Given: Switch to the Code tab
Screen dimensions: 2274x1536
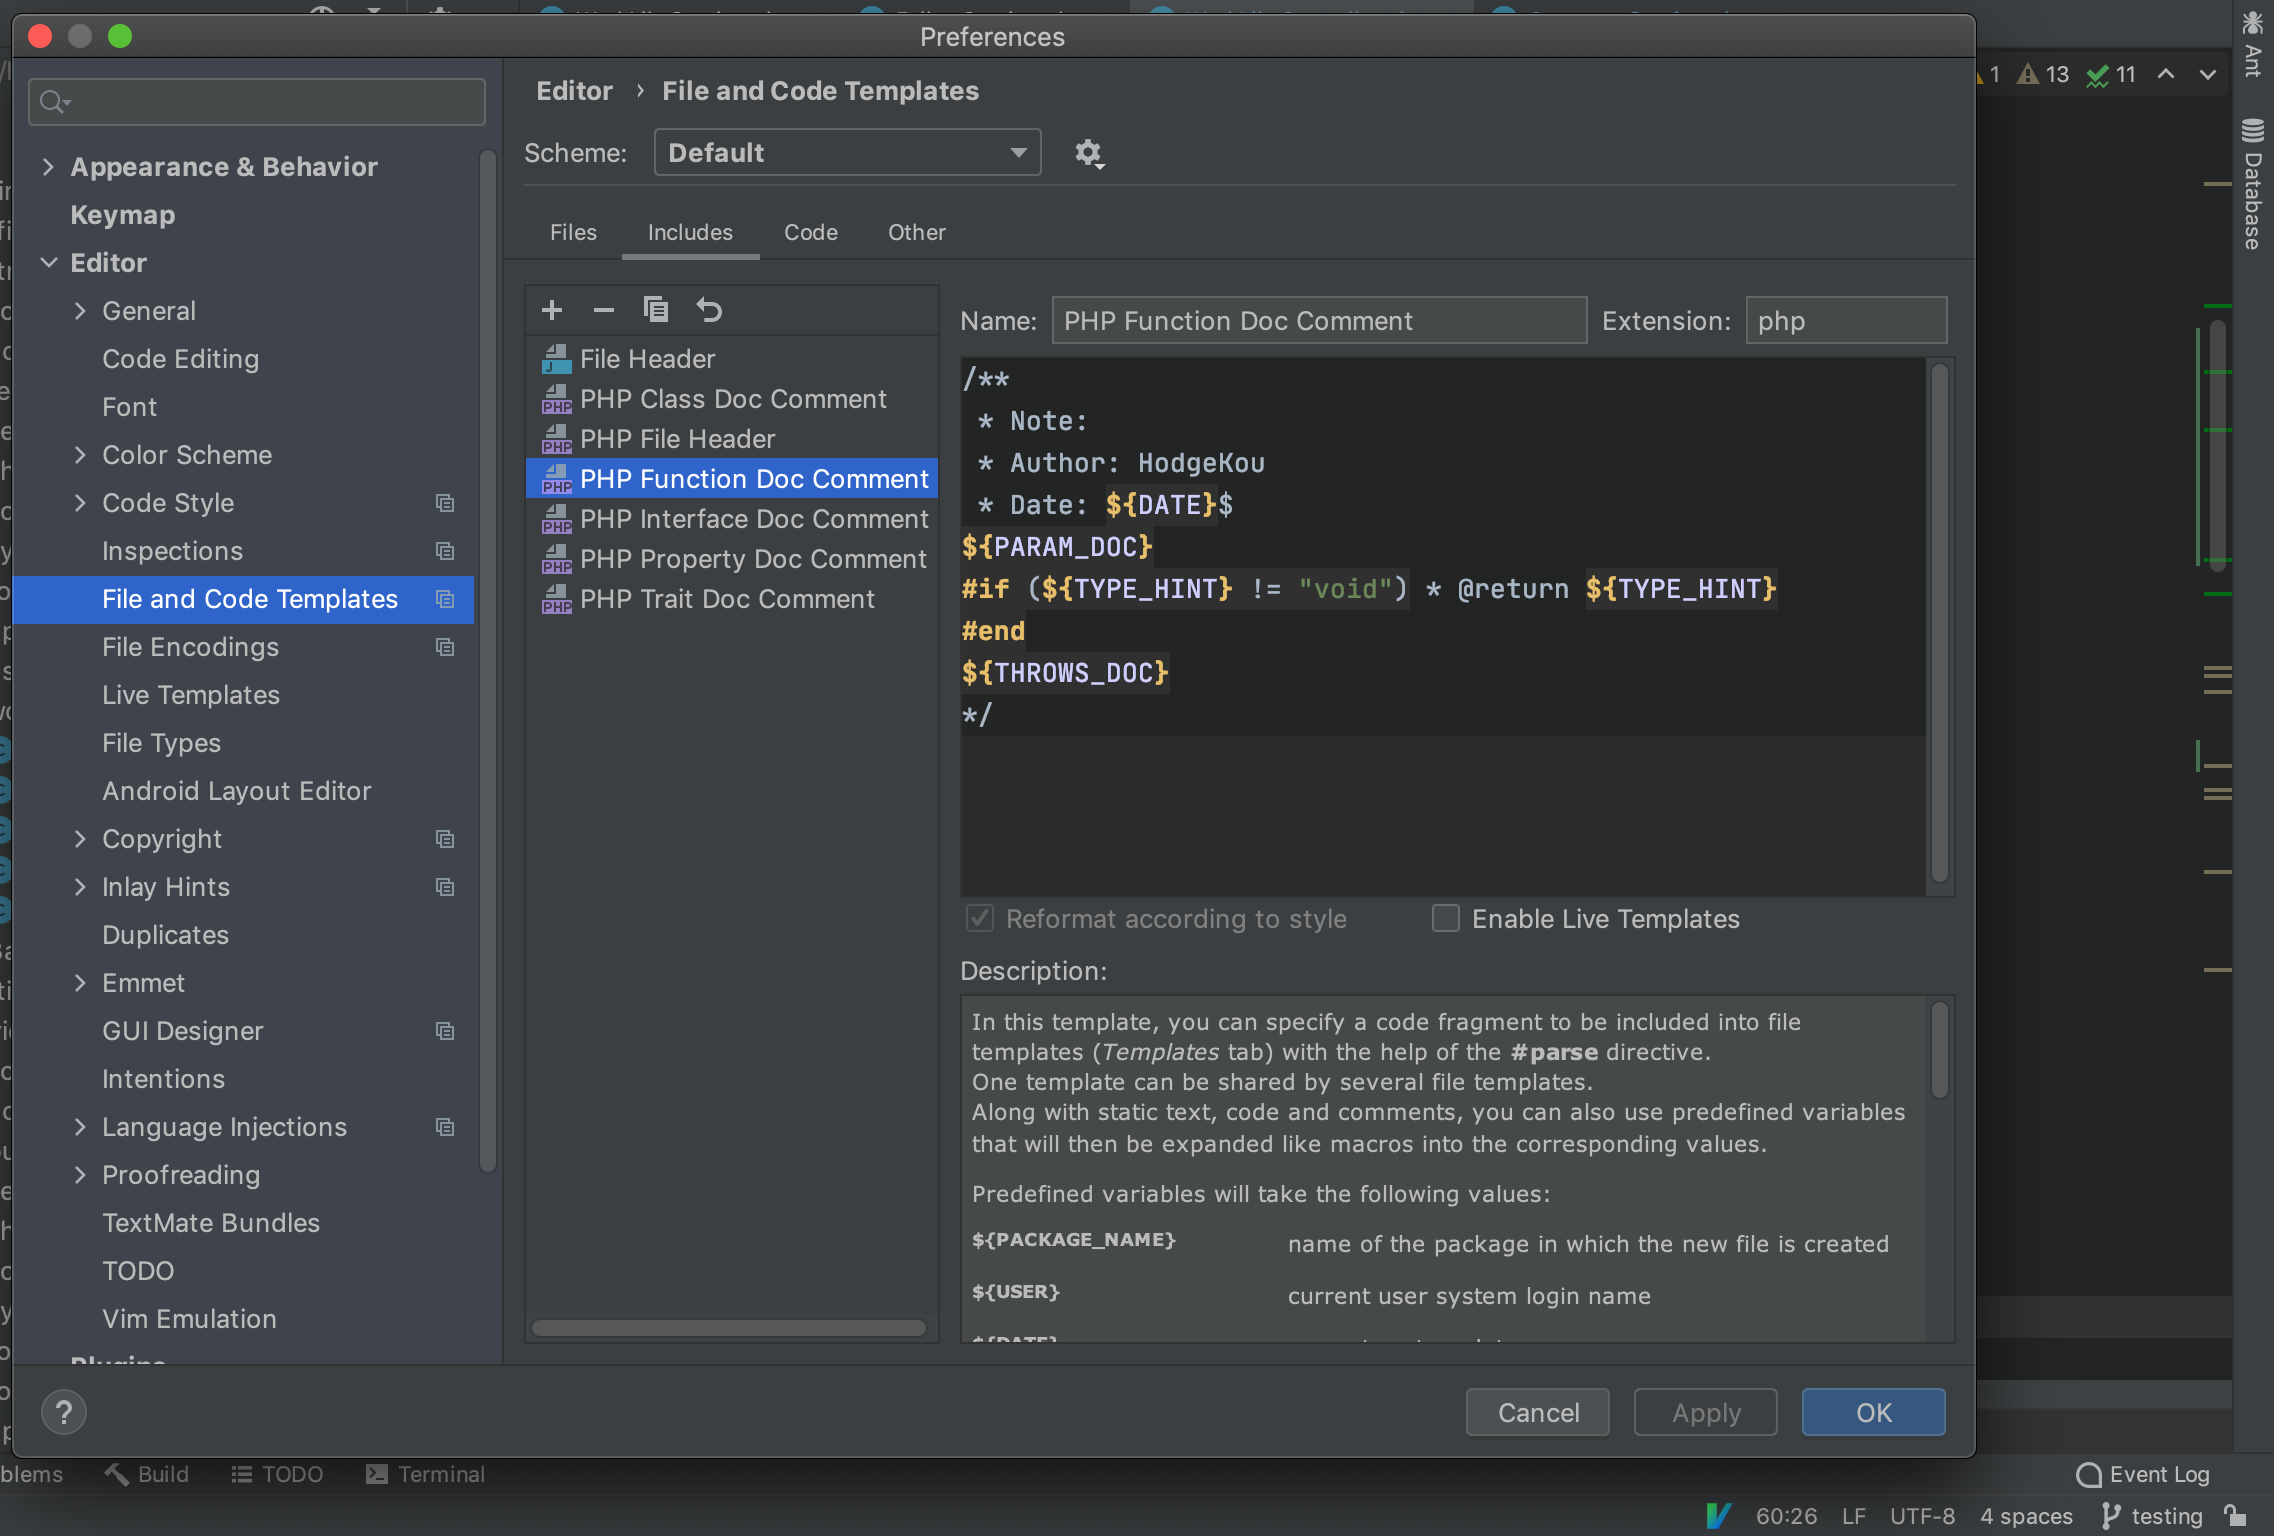Looking at the screenshot, I should (811, 231).
